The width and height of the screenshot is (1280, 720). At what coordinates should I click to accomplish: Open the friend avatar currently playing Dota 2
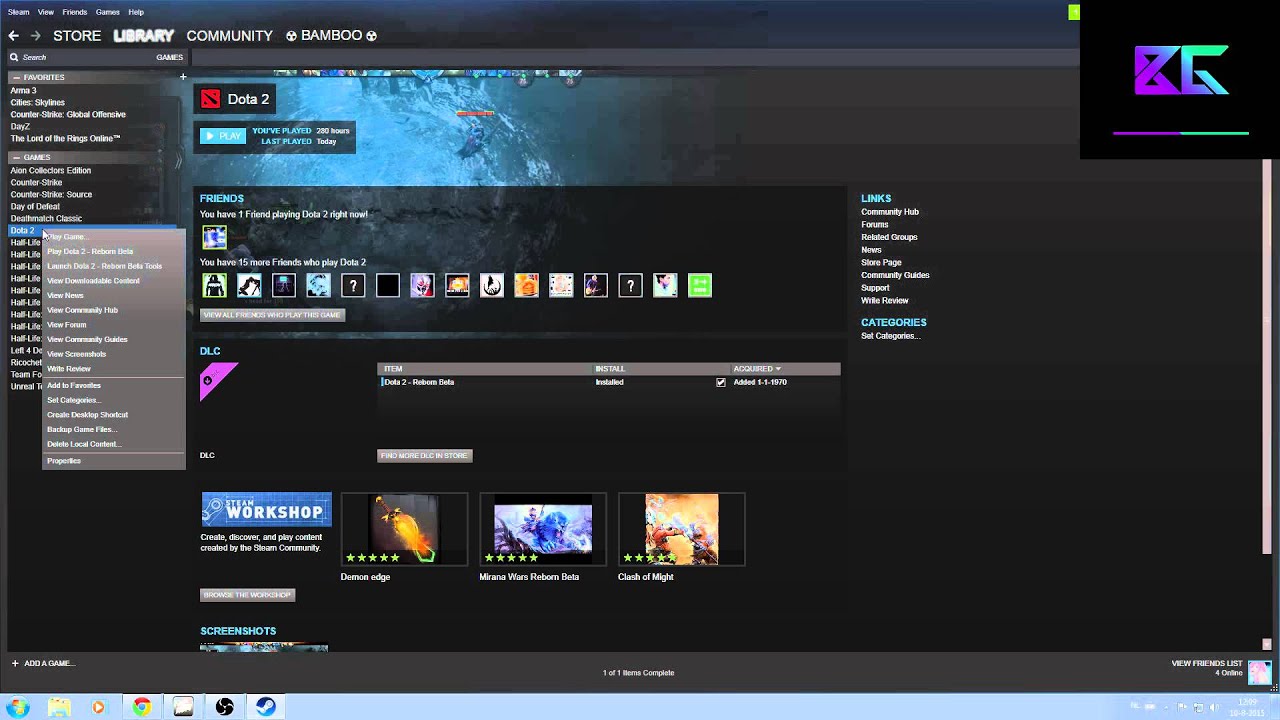(214, 237)
